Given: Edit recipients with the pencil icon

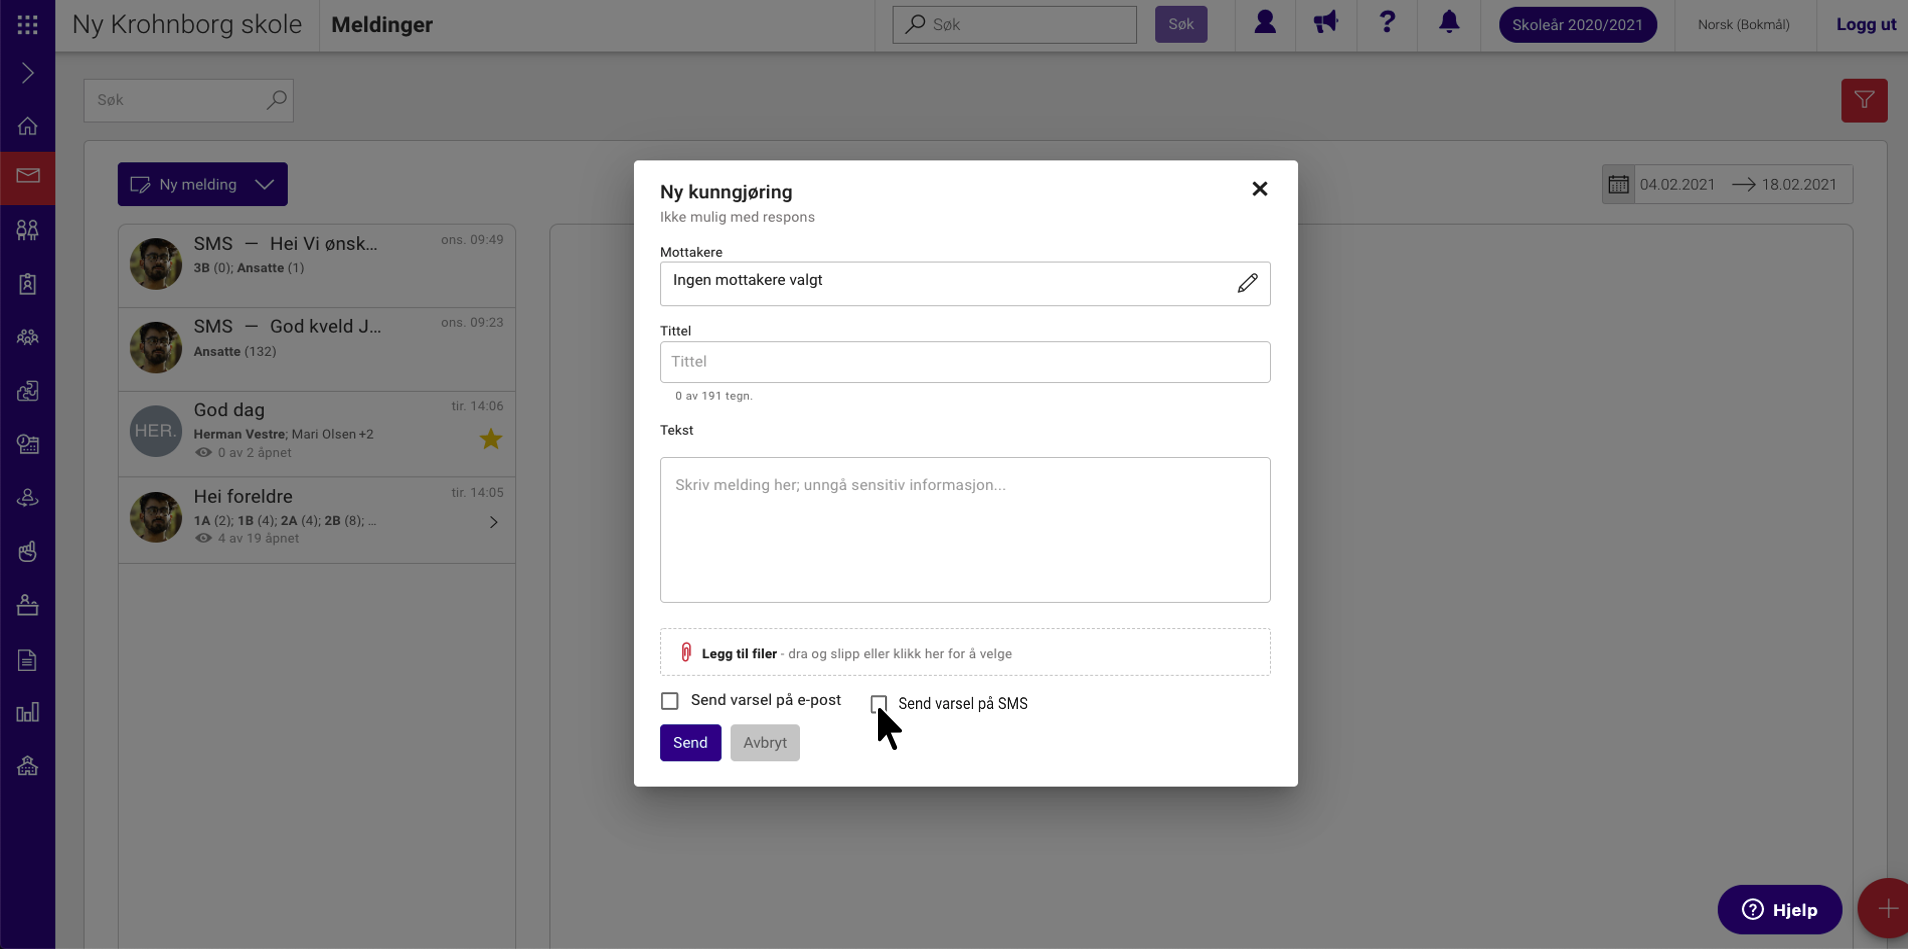Looking at the screenshot, I should [1247, 284].
